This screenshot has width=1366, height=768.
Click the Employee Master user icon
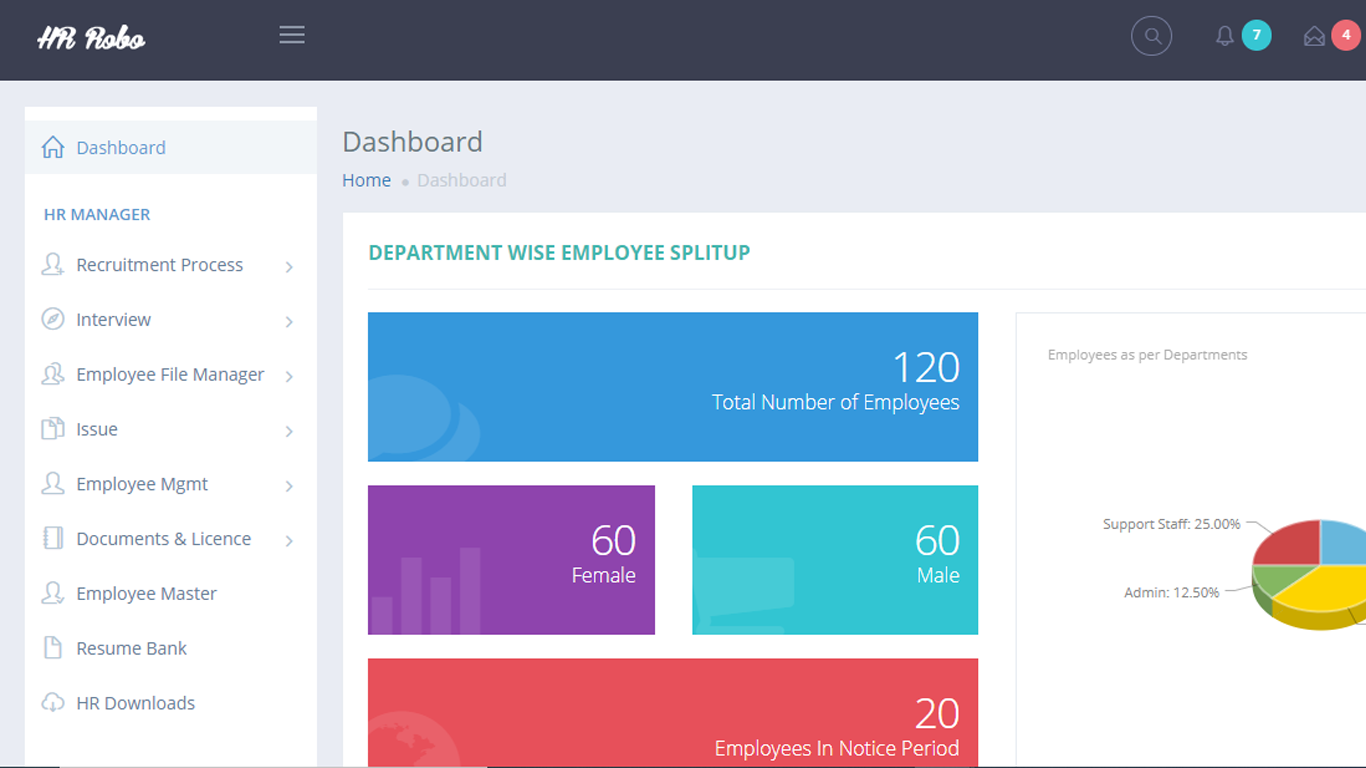pos(53,593)
